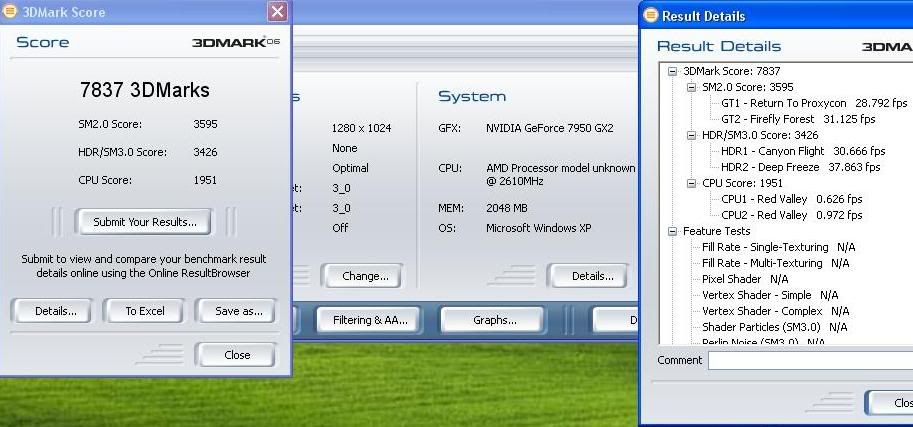
Task: Collapse the CPU Score: 1951 node
Action: point(692,183)
